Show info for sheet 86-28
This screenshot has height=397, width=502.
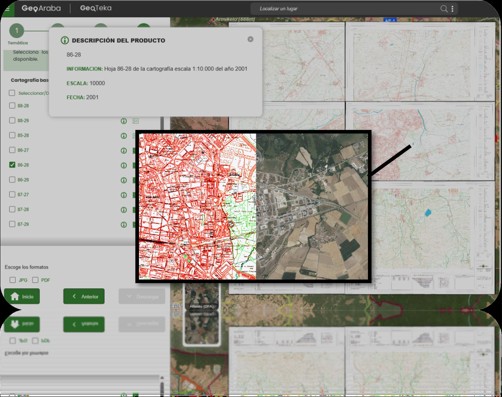(x=124, y=165)
